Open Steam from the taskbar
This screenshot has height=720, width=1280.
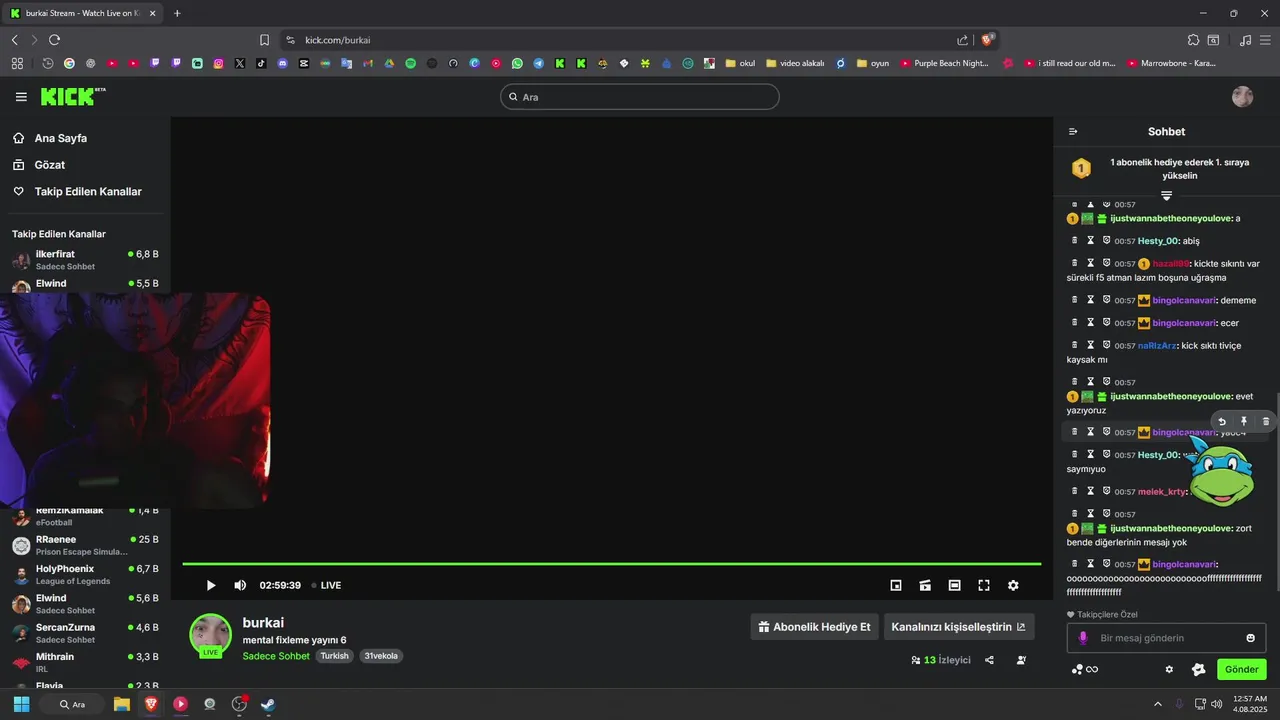click(x=268, y=704)
